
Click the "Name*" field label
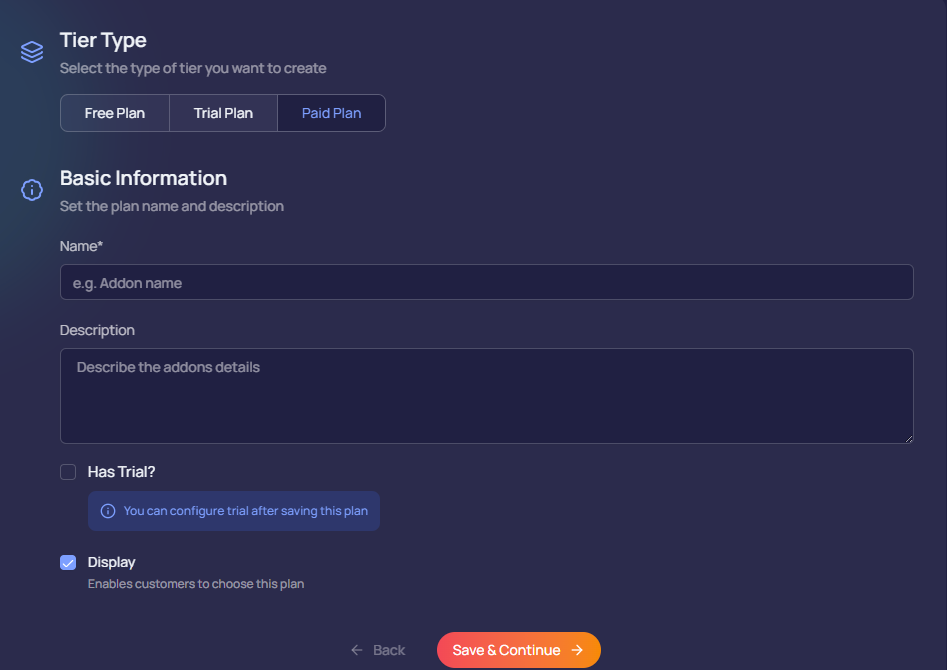pyautogui.click(x=82, y=246)
